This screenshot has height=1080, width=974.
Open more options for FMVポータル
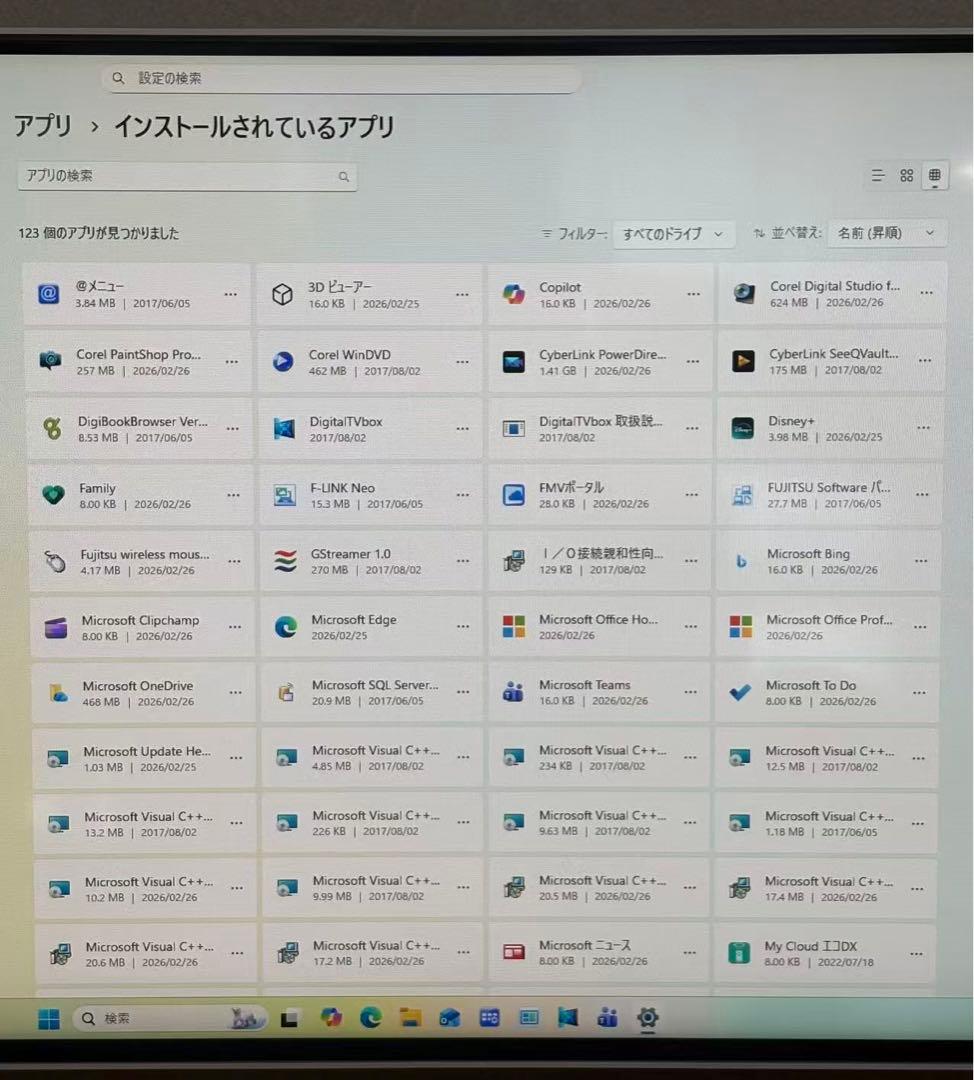click(692, 495)
